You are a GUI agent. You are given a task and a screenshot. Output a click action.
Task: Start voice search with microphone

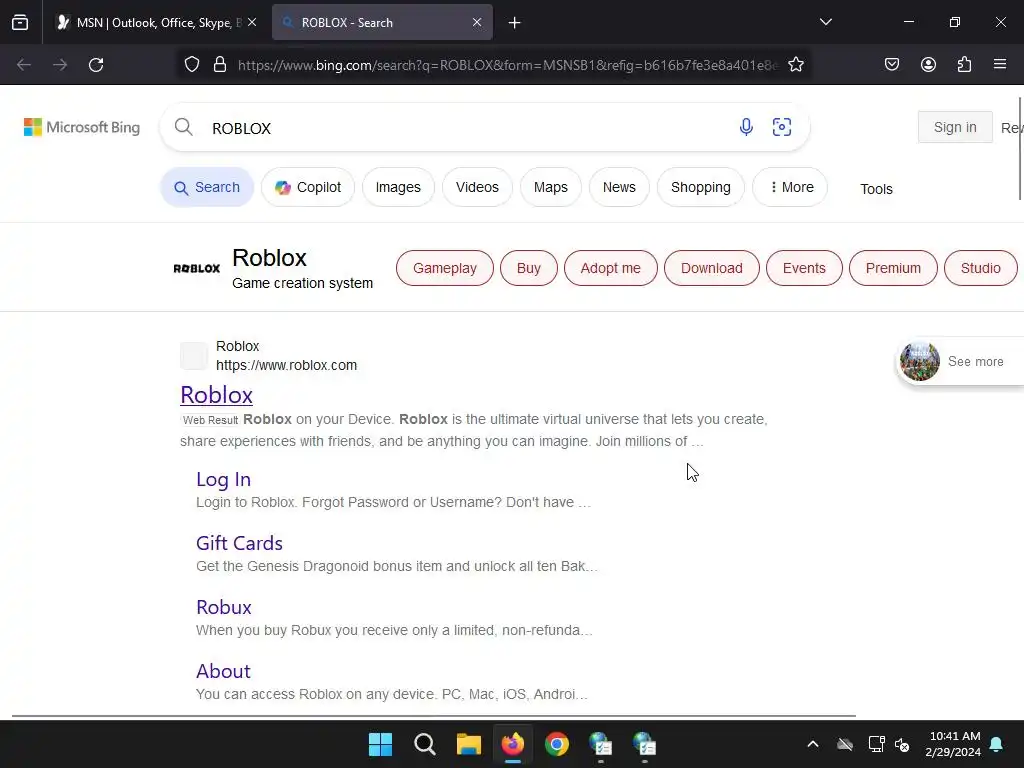(x=746, y=127)
